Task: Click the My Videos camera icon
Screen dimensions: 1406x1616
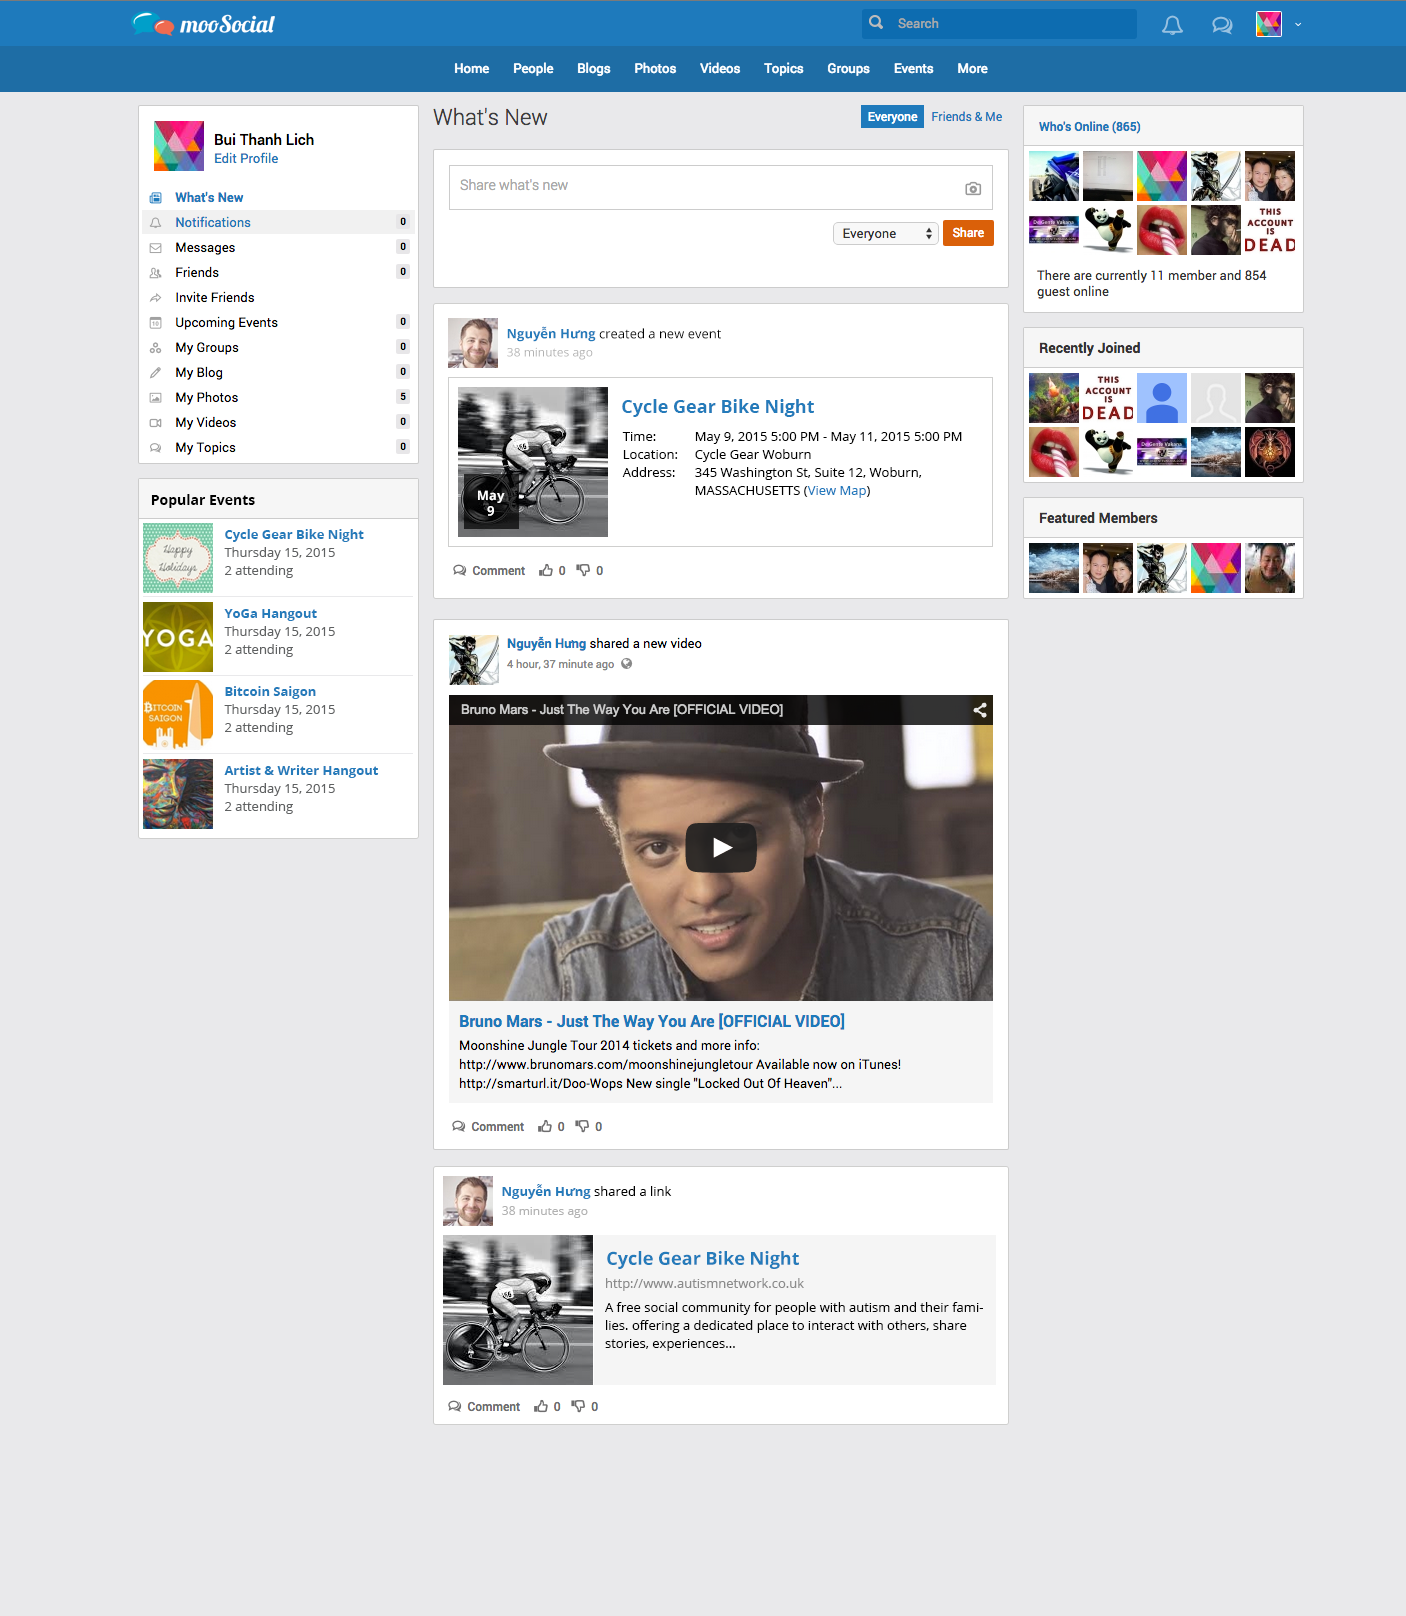Action: (x=155, y=423)
